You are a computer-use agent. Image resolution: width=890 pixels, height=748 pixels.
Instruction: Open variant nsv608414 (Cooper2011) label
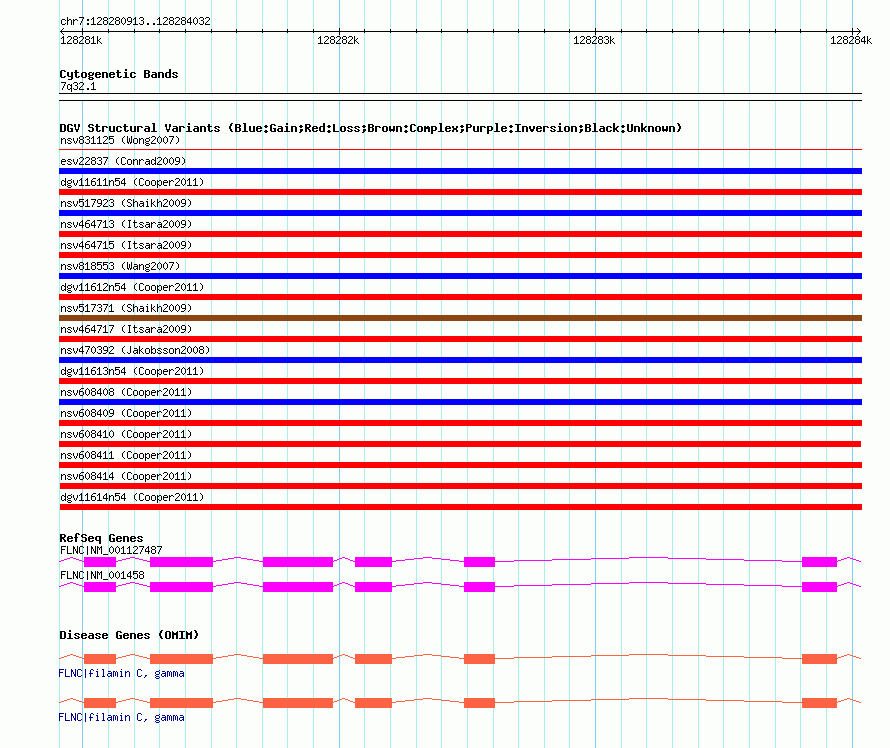(x=126, y=476)
